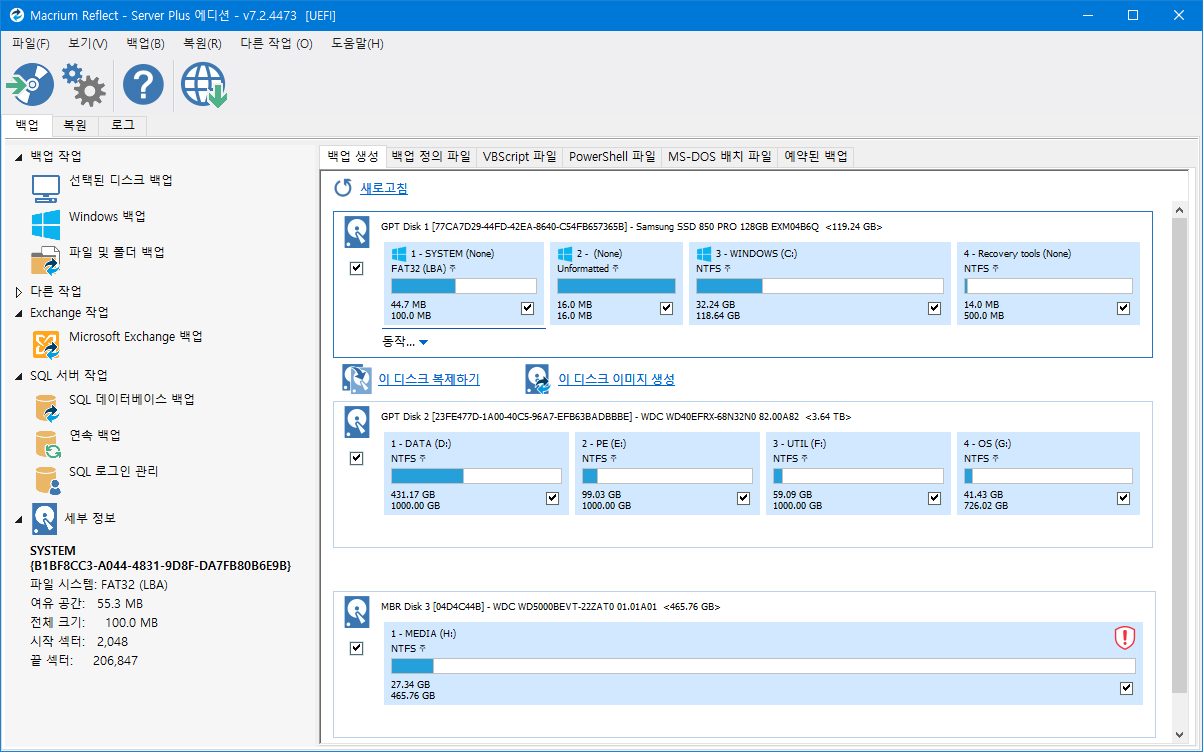Viewport: 1203px width, 752px height.
Task: Click the MEDIA (H:) usage bar
Action: pos(764,666)
